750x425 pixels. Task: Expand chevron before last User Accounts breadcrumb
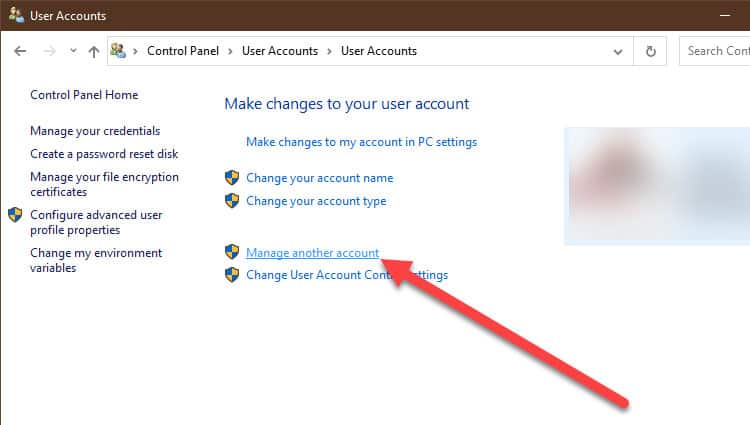coord(329,51)
